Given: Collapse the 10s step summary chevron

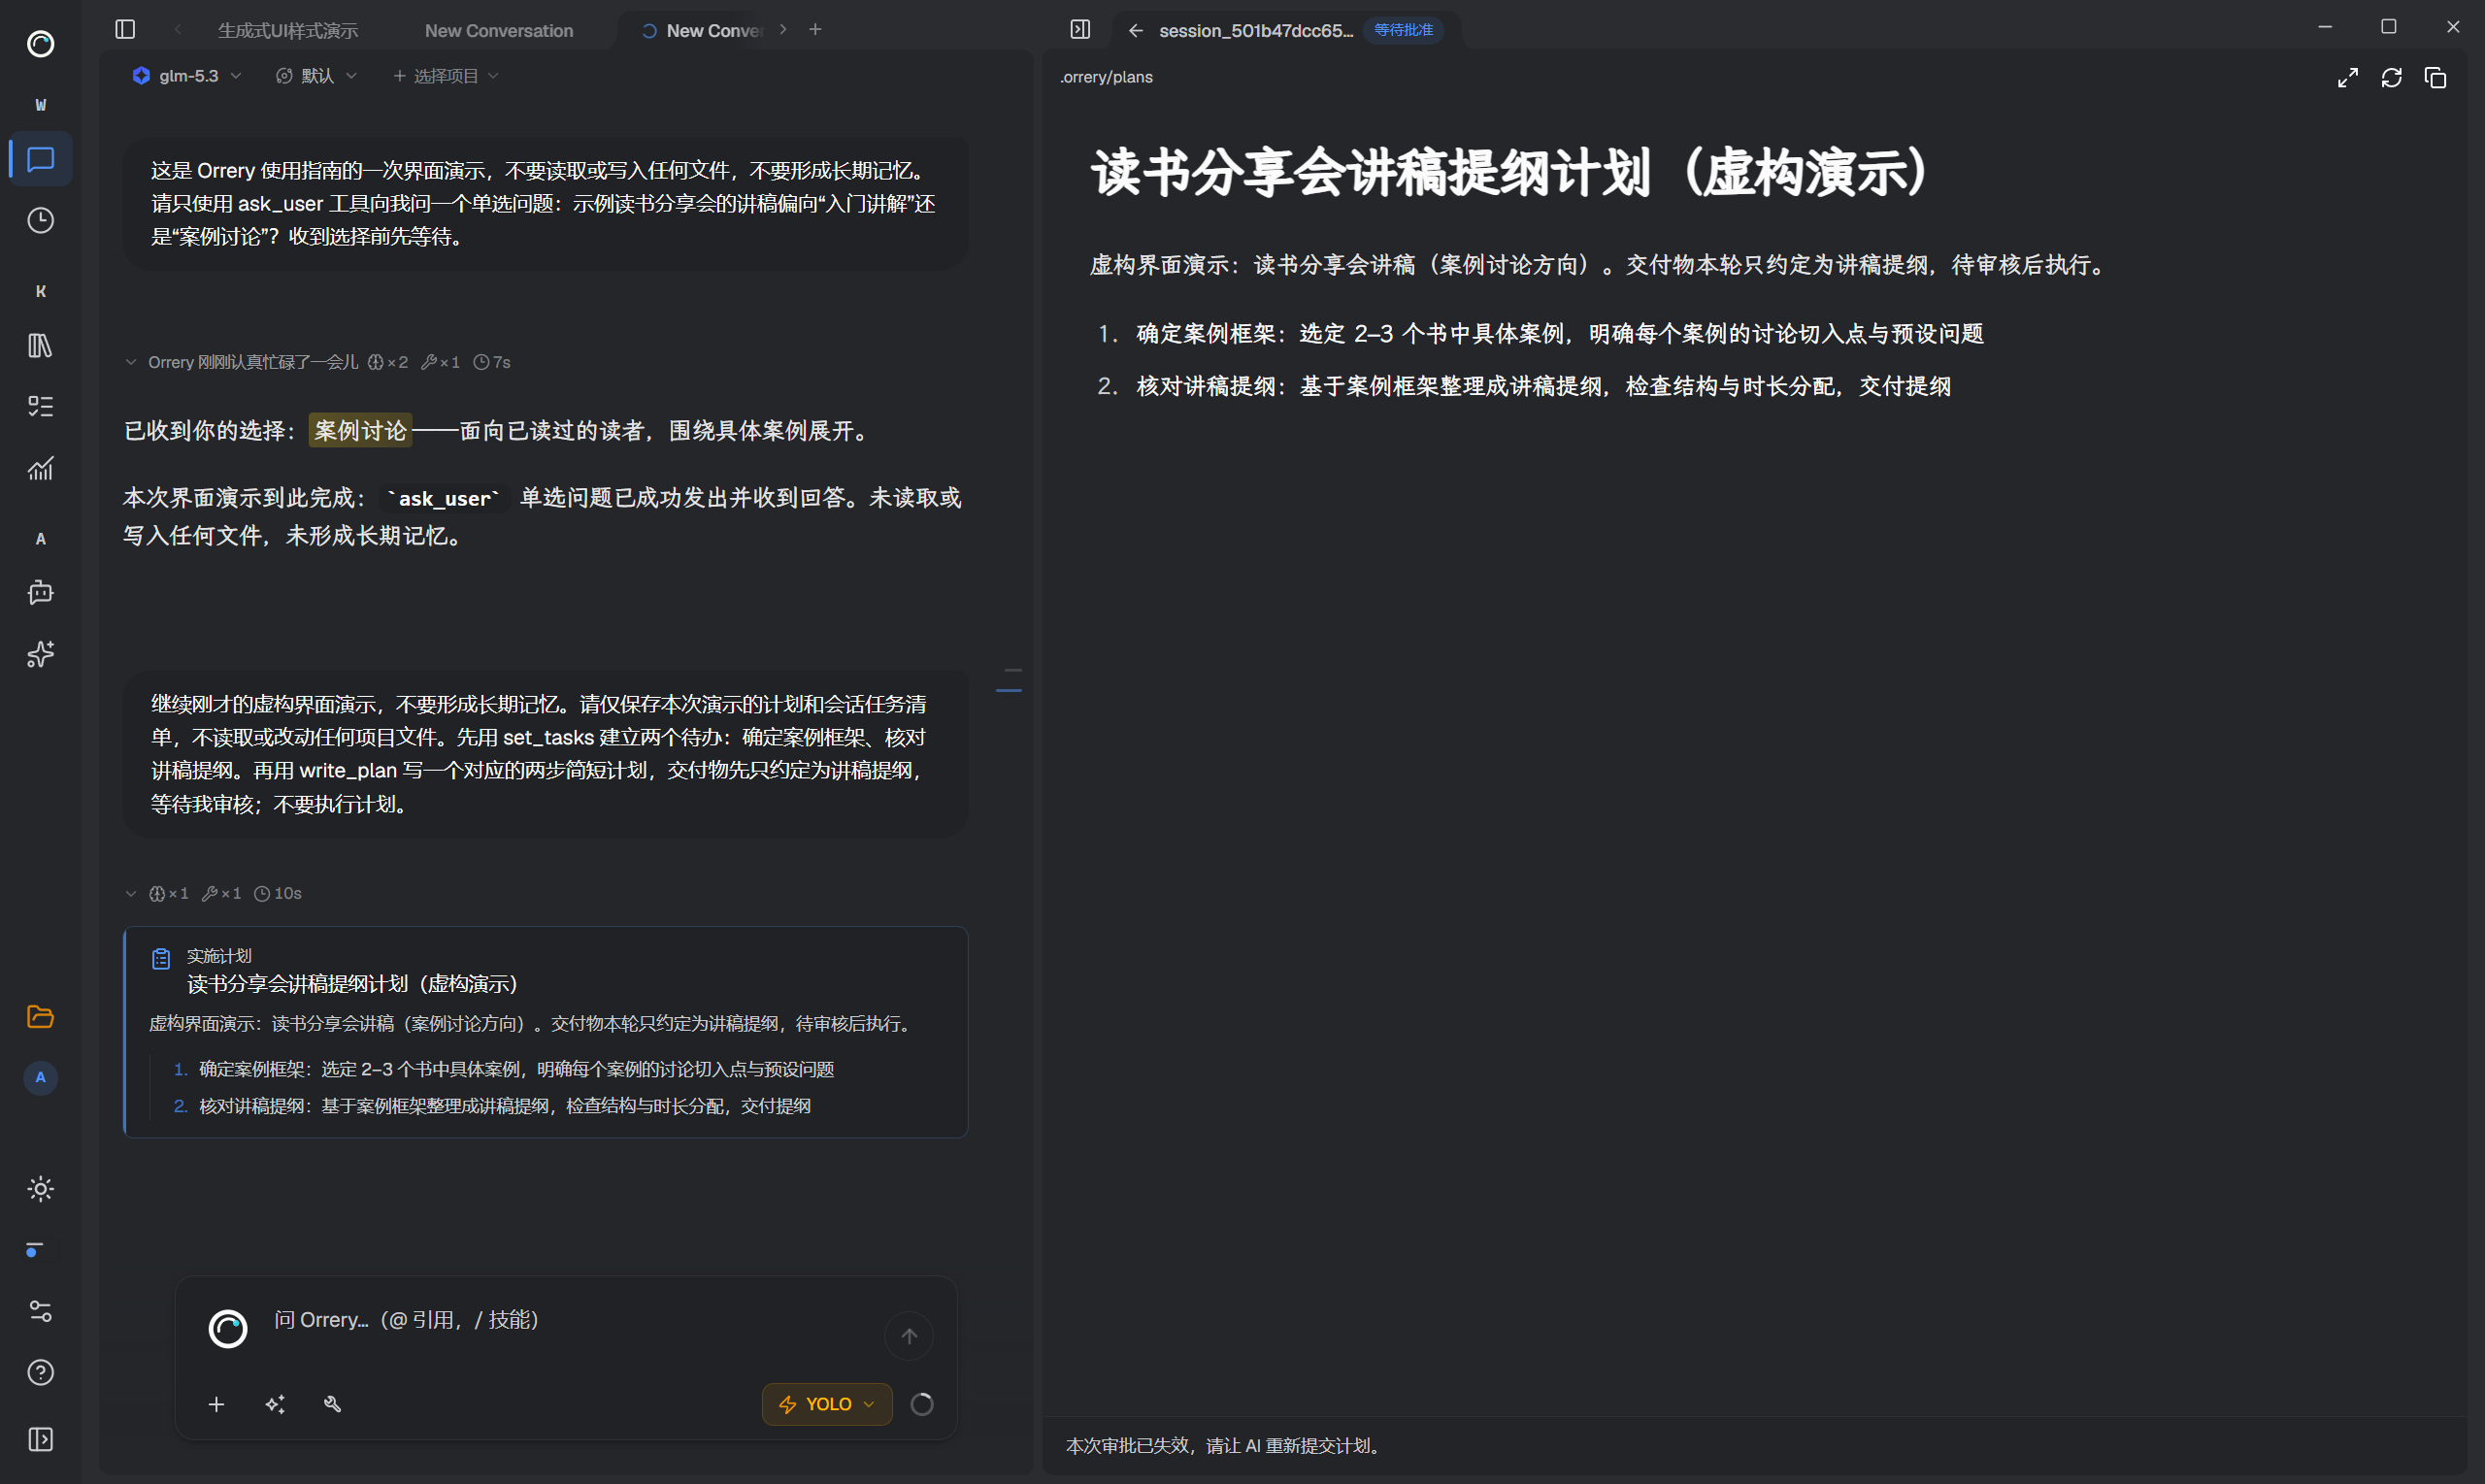Looking at the screenshot, I should pos(131,893).
